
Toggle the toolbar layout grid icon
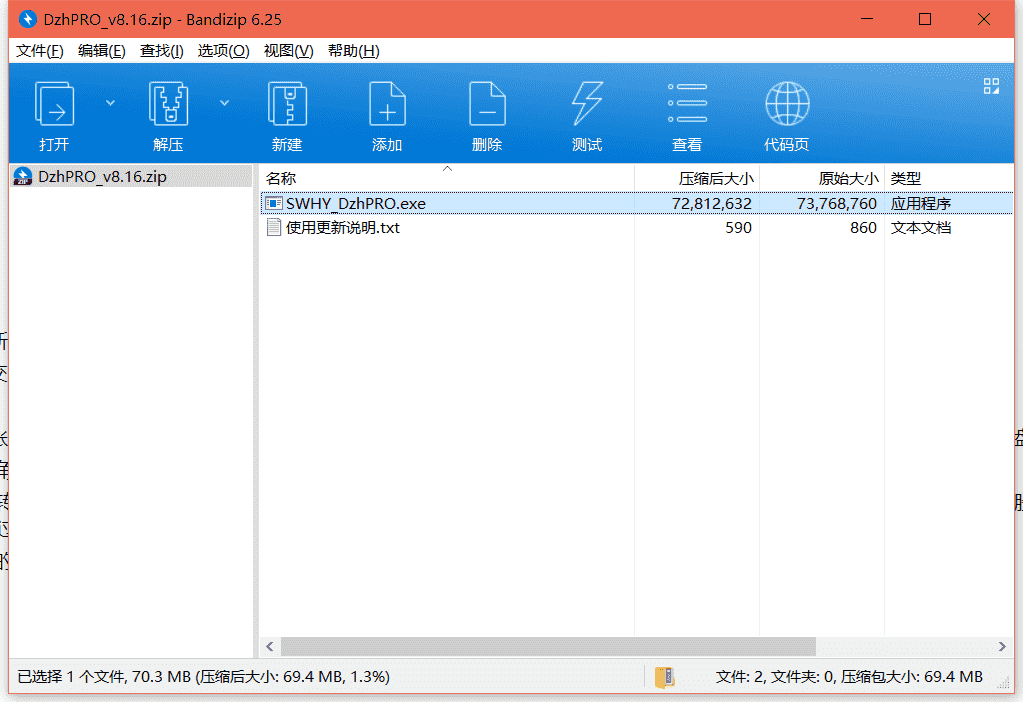pos(991,86)
